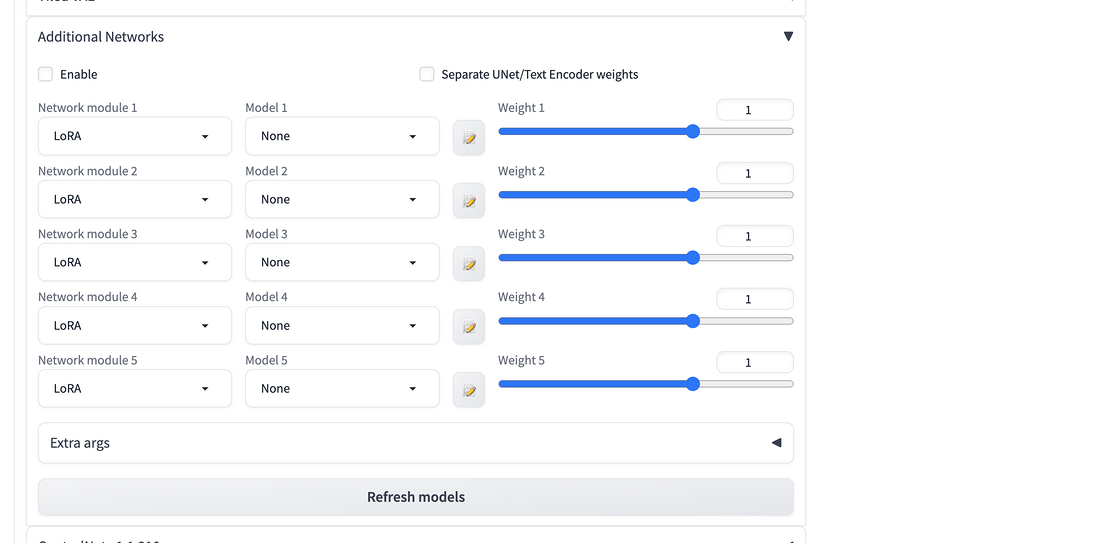Tick the Enable checkbox
Viewport: 1098px width, 543px height.
[x=45, y=74]
